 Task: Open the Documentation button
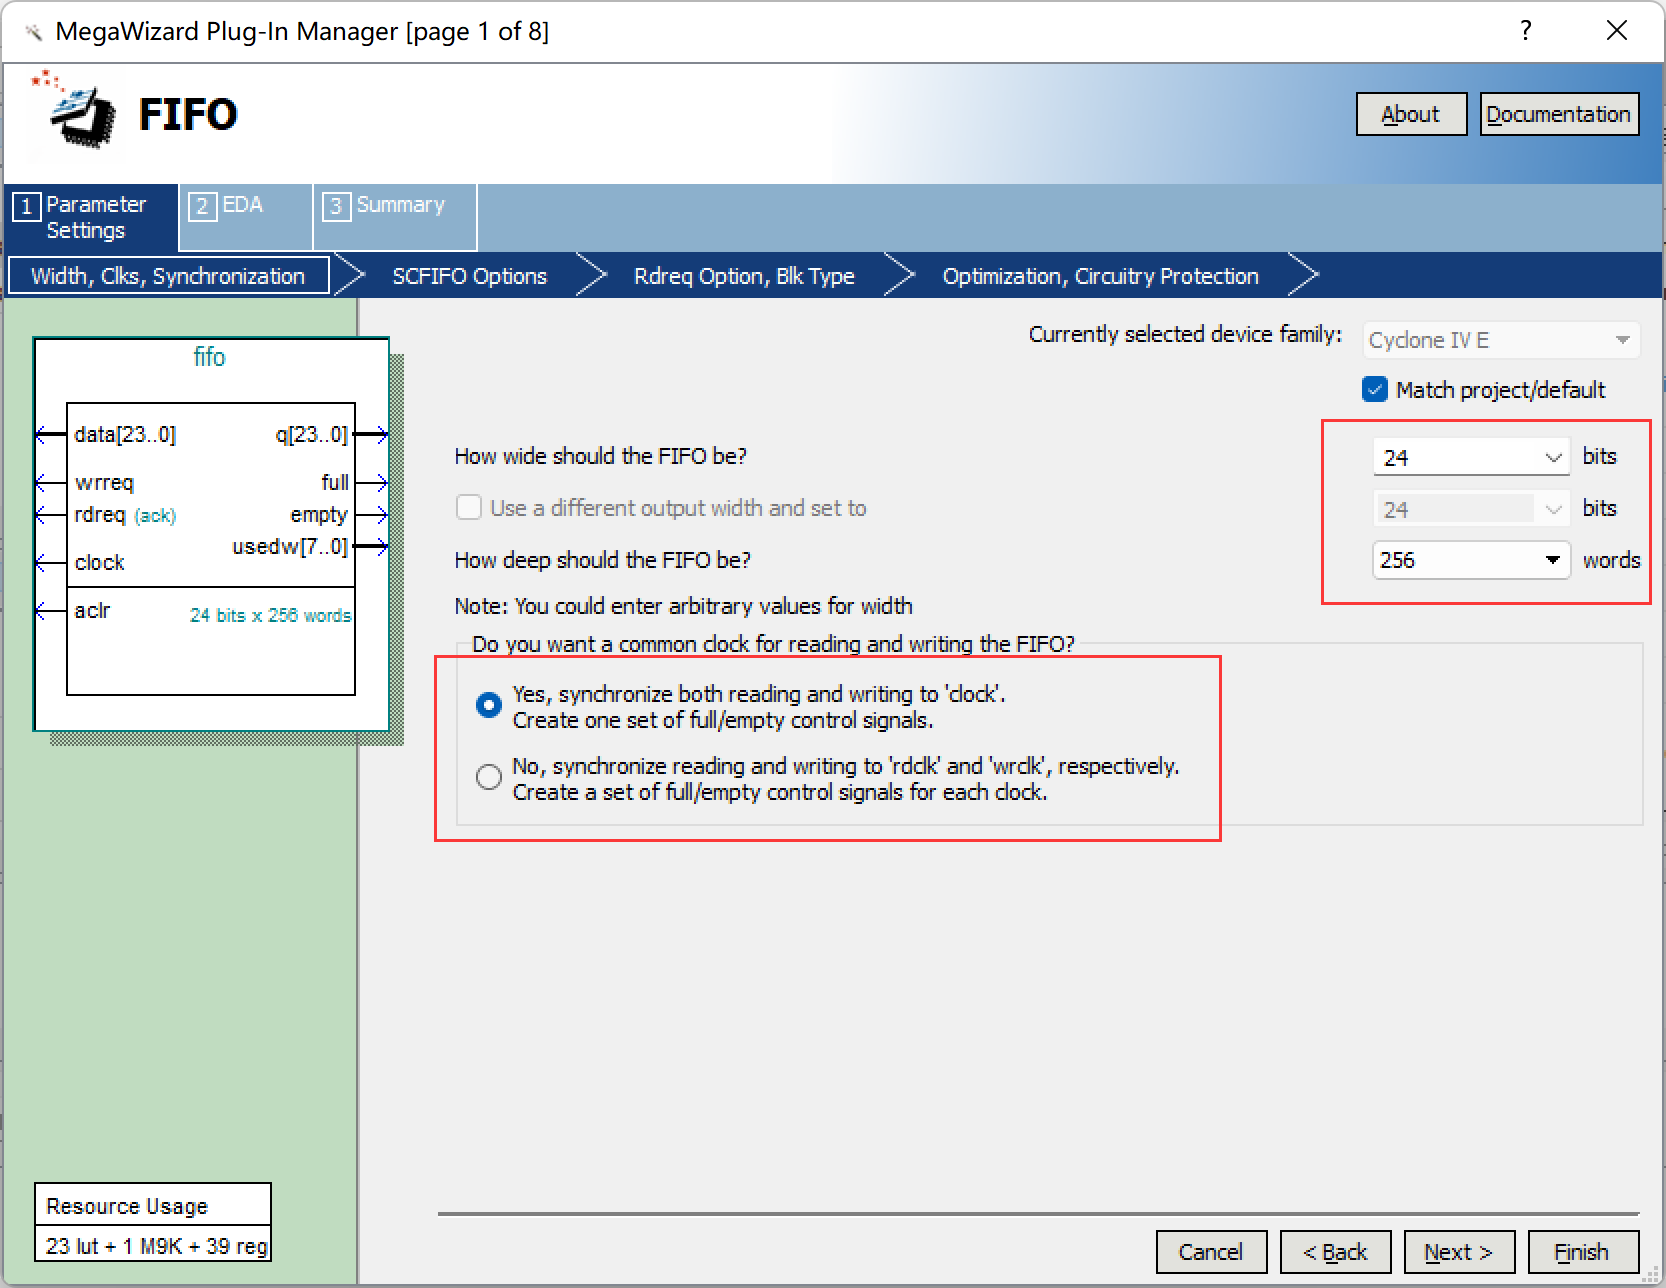[x=1559, y=114]
